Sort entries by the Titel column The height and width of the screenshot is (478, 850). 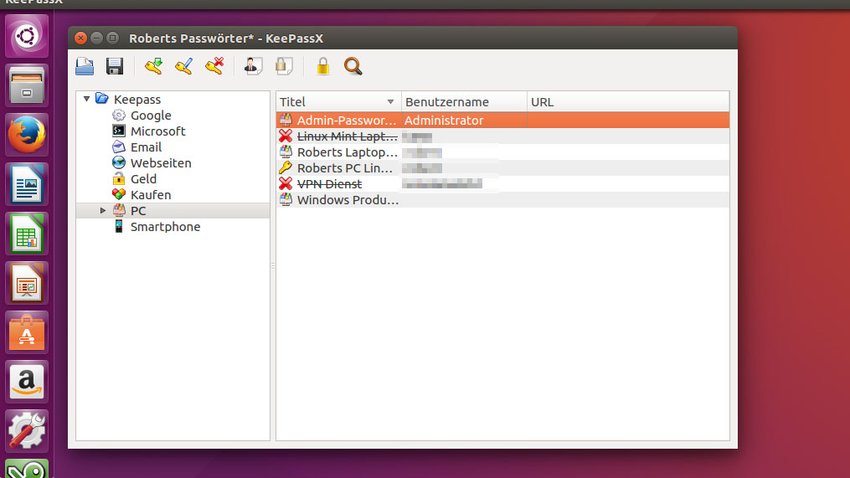338,102
